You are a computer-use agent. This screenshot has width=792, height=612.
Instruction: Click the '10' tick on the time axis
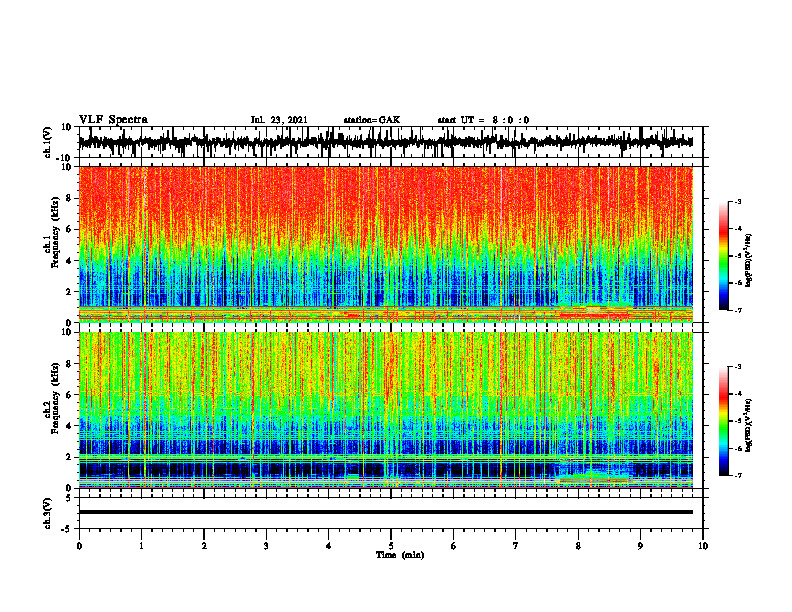[703, 546]
